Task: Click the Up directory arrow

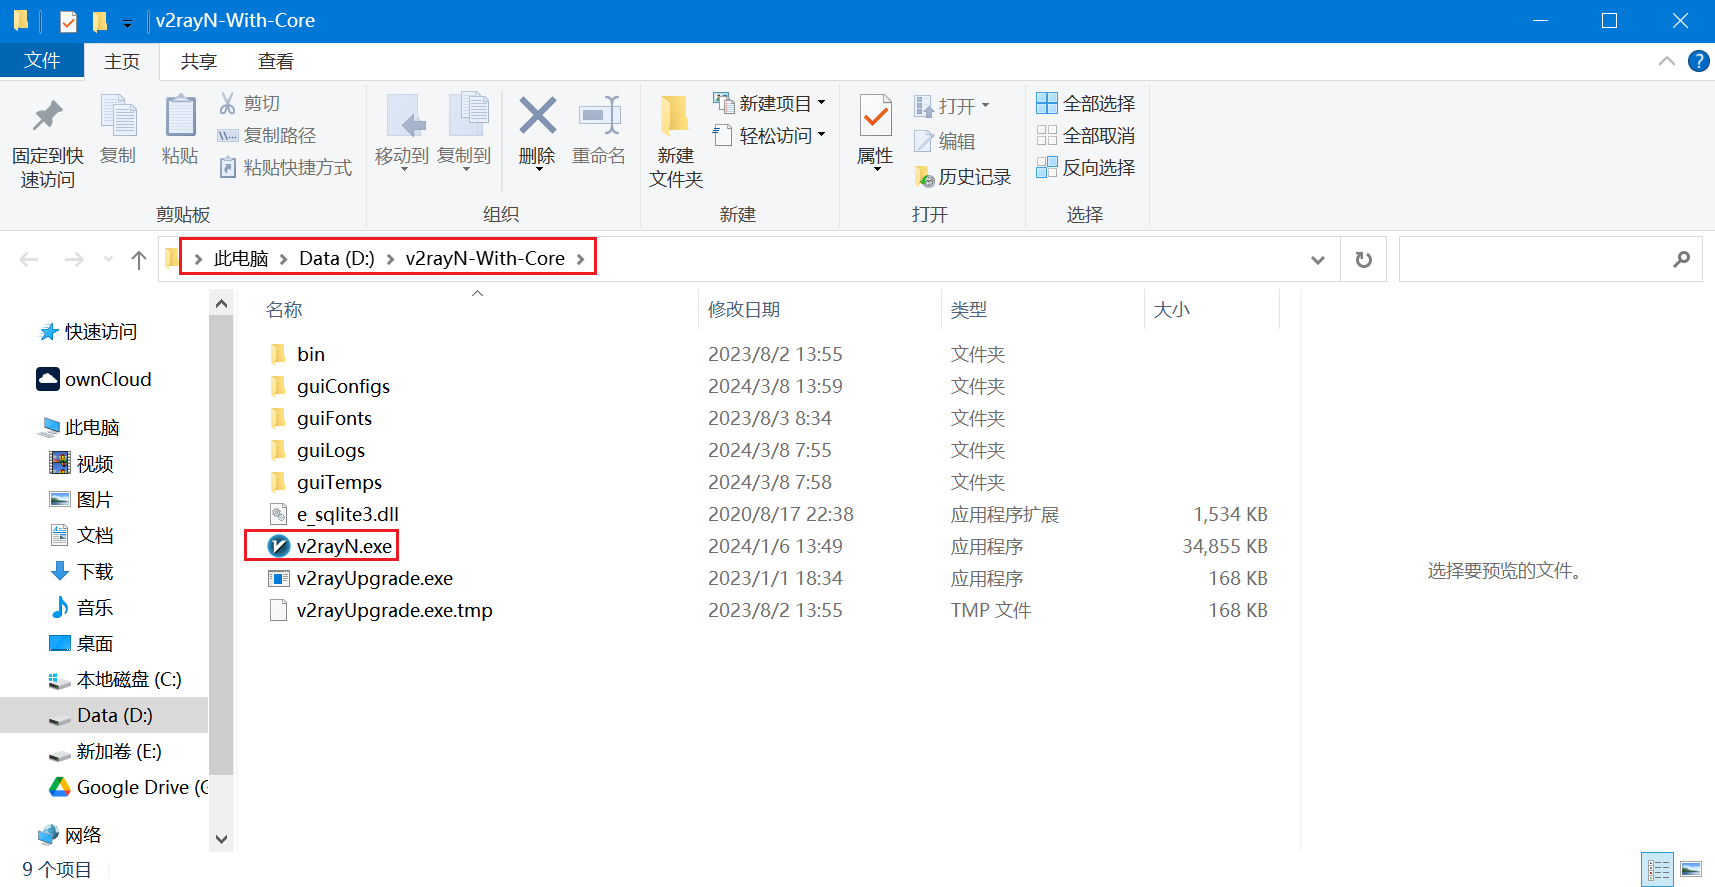Action: 139,260
